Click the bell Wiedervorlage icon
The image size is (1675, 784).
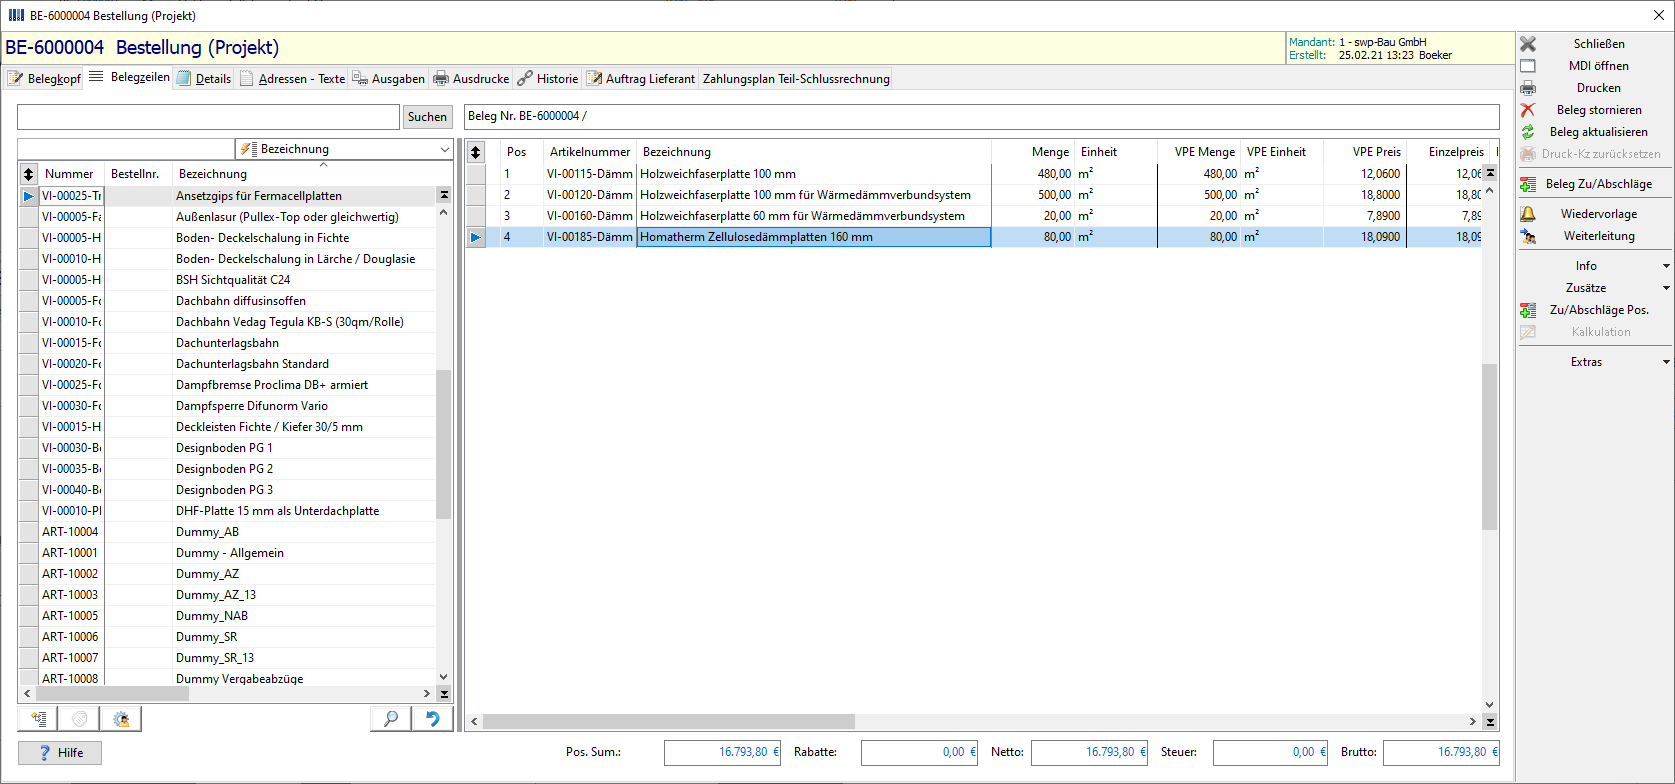[x=1528, y=214]
